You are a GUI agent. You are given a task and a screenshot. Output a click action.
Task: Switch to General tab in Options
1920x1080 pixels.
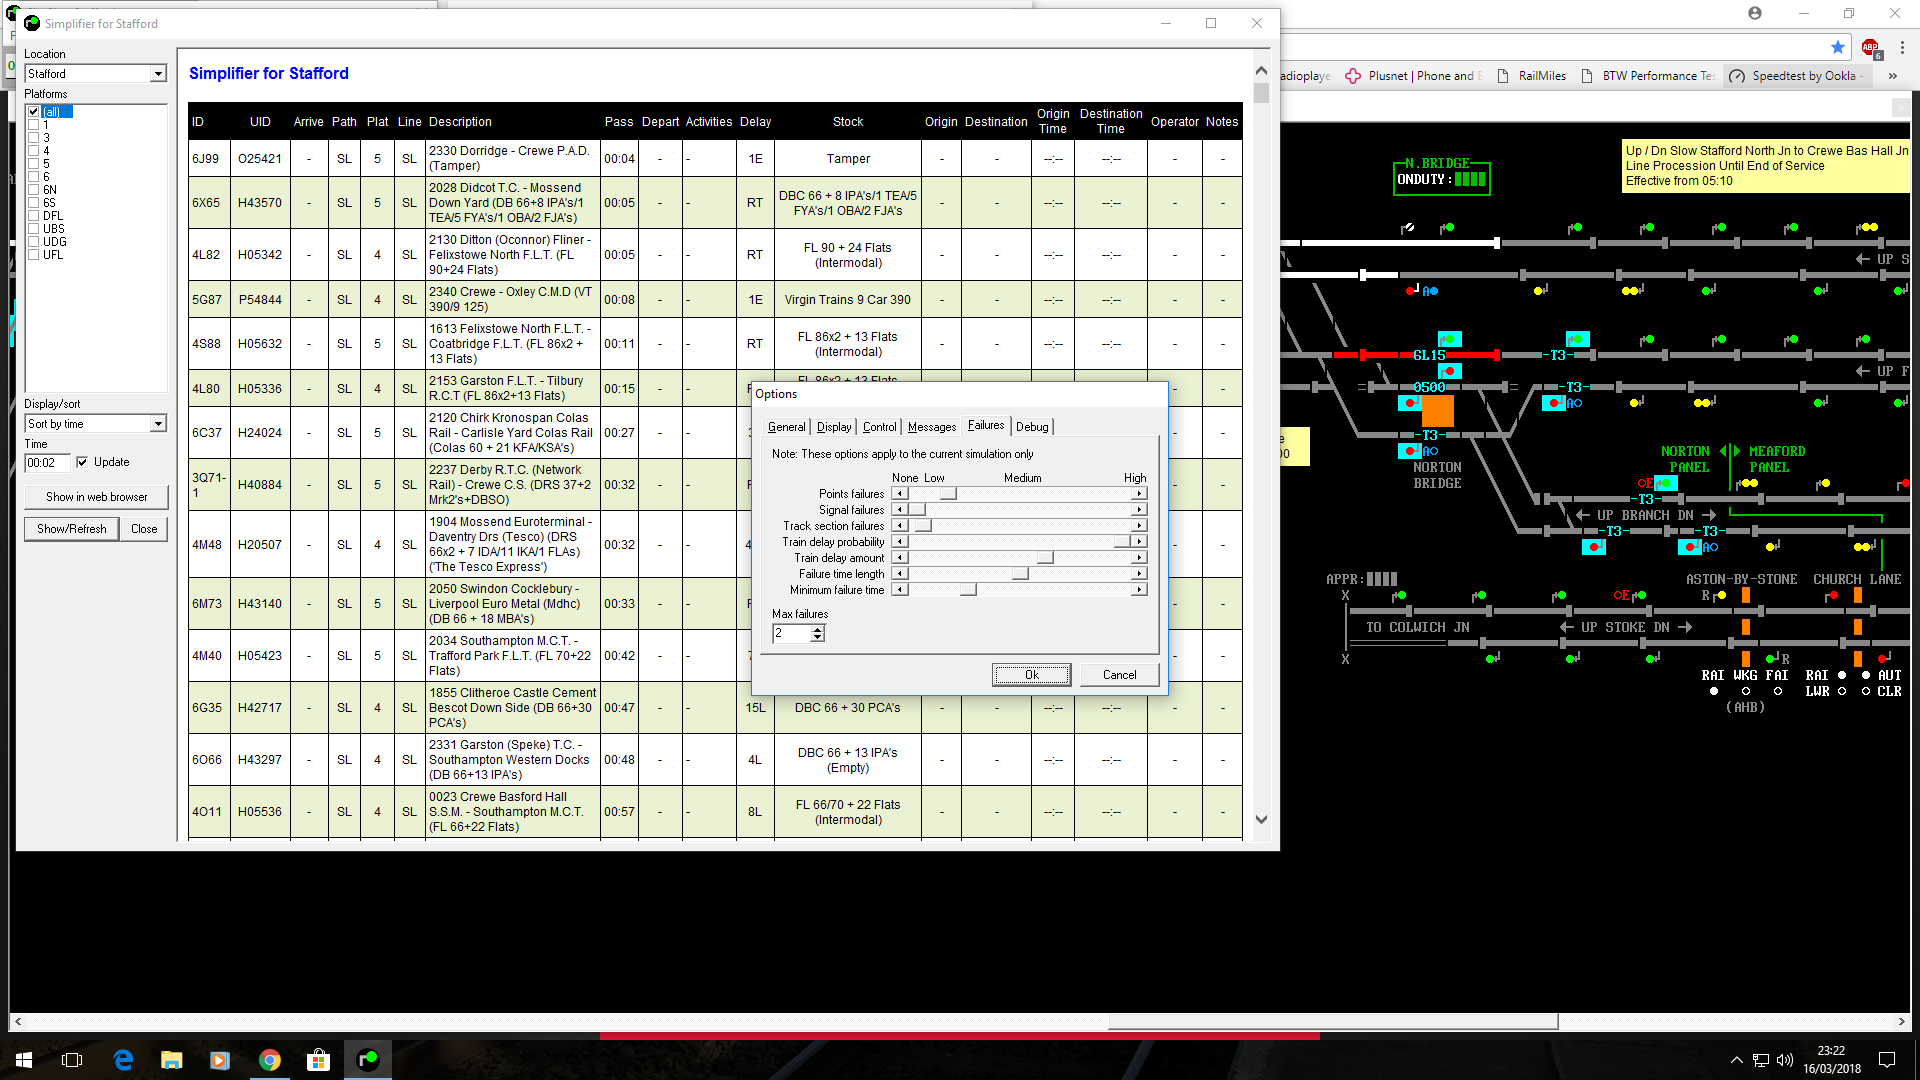click(x=786, y=427)
